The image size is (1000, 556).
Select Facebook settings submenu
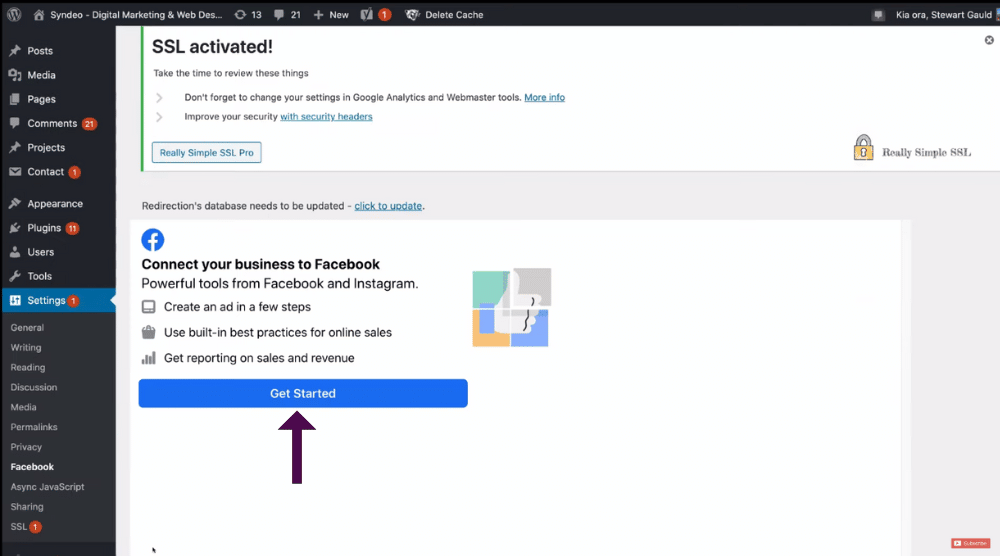click(x=33, y=467)
